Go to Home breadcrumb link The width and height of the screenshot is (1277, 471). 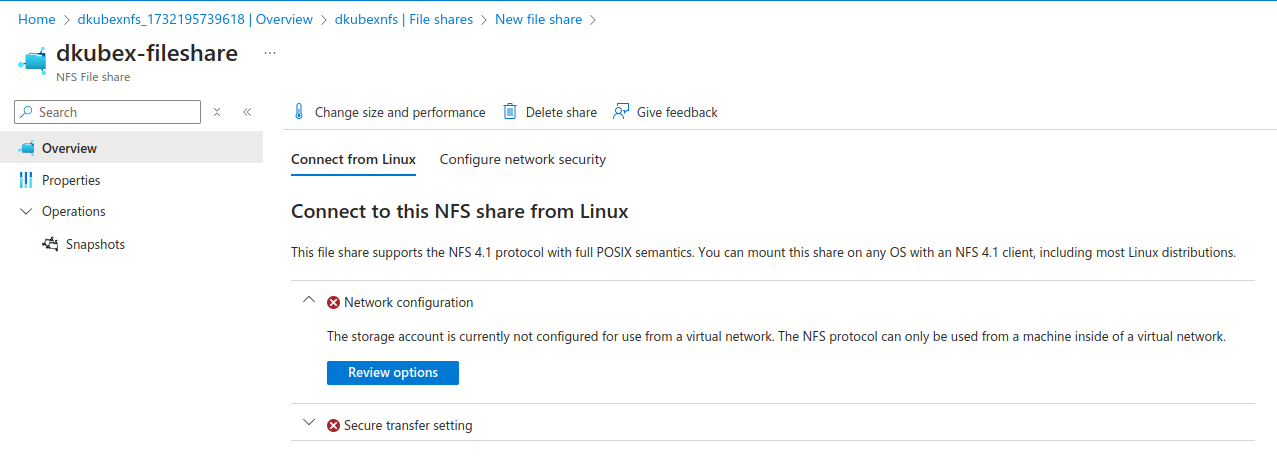click(36, 19)
